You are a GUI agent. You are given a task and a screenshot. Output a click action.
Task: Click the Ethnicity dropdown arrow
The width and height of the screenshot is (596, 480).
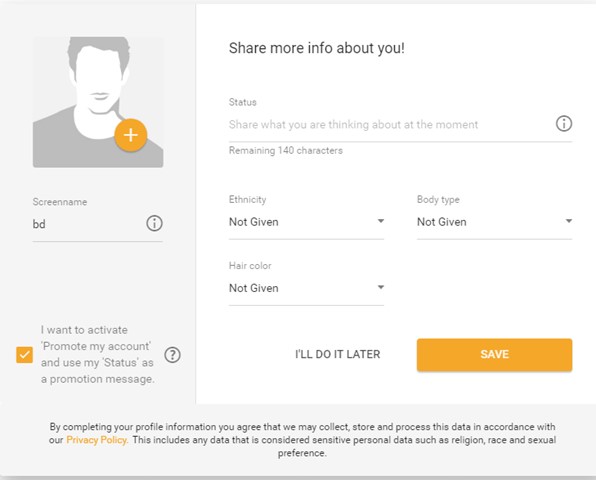click(x=380, y=221)
